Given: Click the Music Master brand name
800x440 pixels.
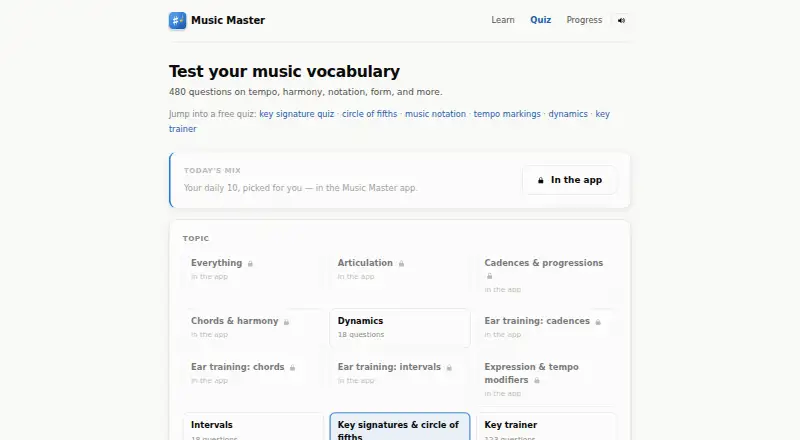Looking at the screenshot, I should [x=228, y=20].
